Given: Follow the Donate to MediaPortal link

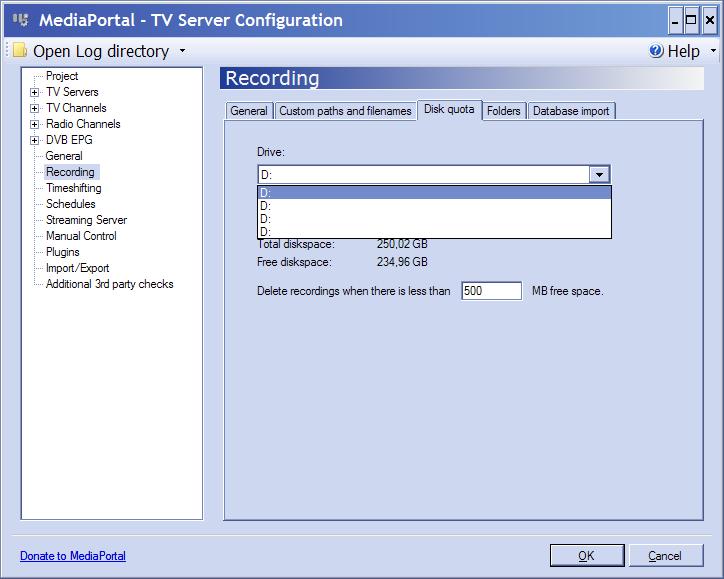Looking at the screenshot, I should (73, 556).
